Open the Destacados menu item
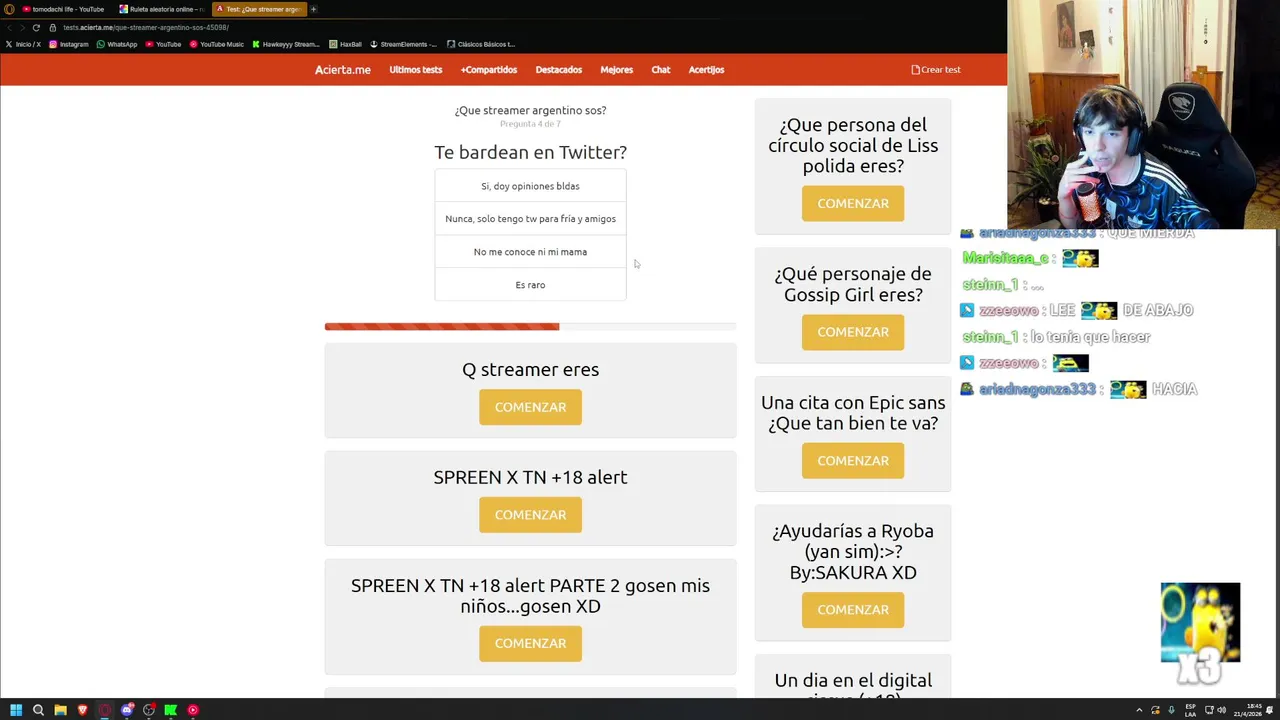The height and width of the screenshot is (720, 1280). (x=559, y=70)
